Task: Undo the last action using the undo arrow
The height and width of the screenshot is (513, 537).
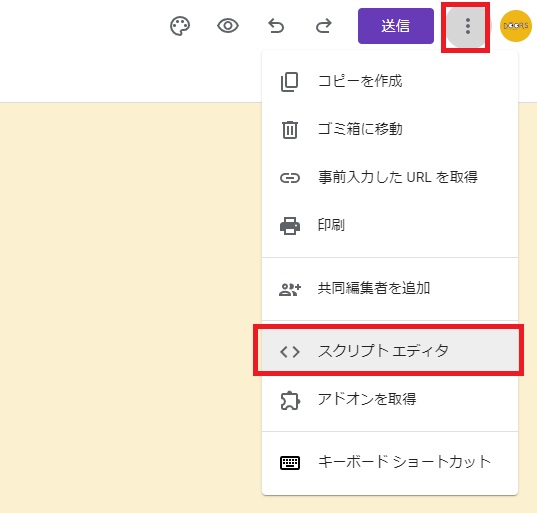Action: pyautogui.click(x=276, y=26)
